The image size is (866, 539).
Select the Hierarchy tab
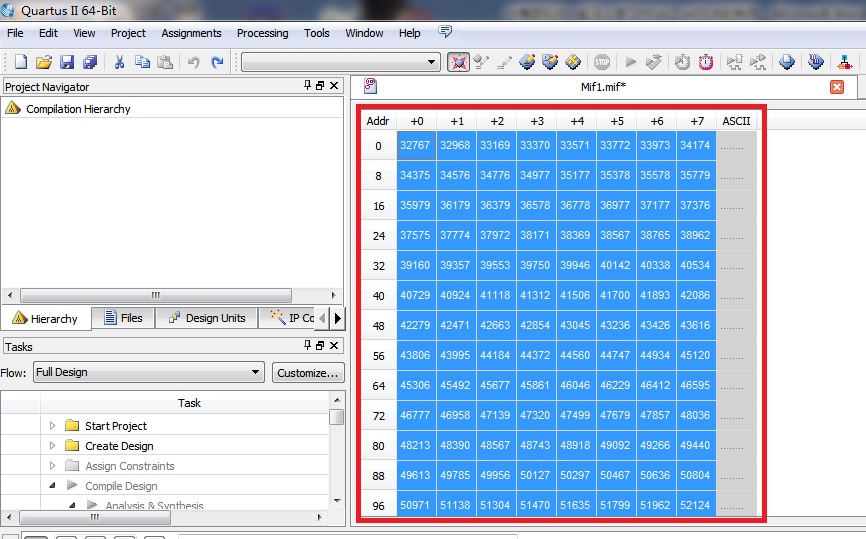[x=46, y=319]
